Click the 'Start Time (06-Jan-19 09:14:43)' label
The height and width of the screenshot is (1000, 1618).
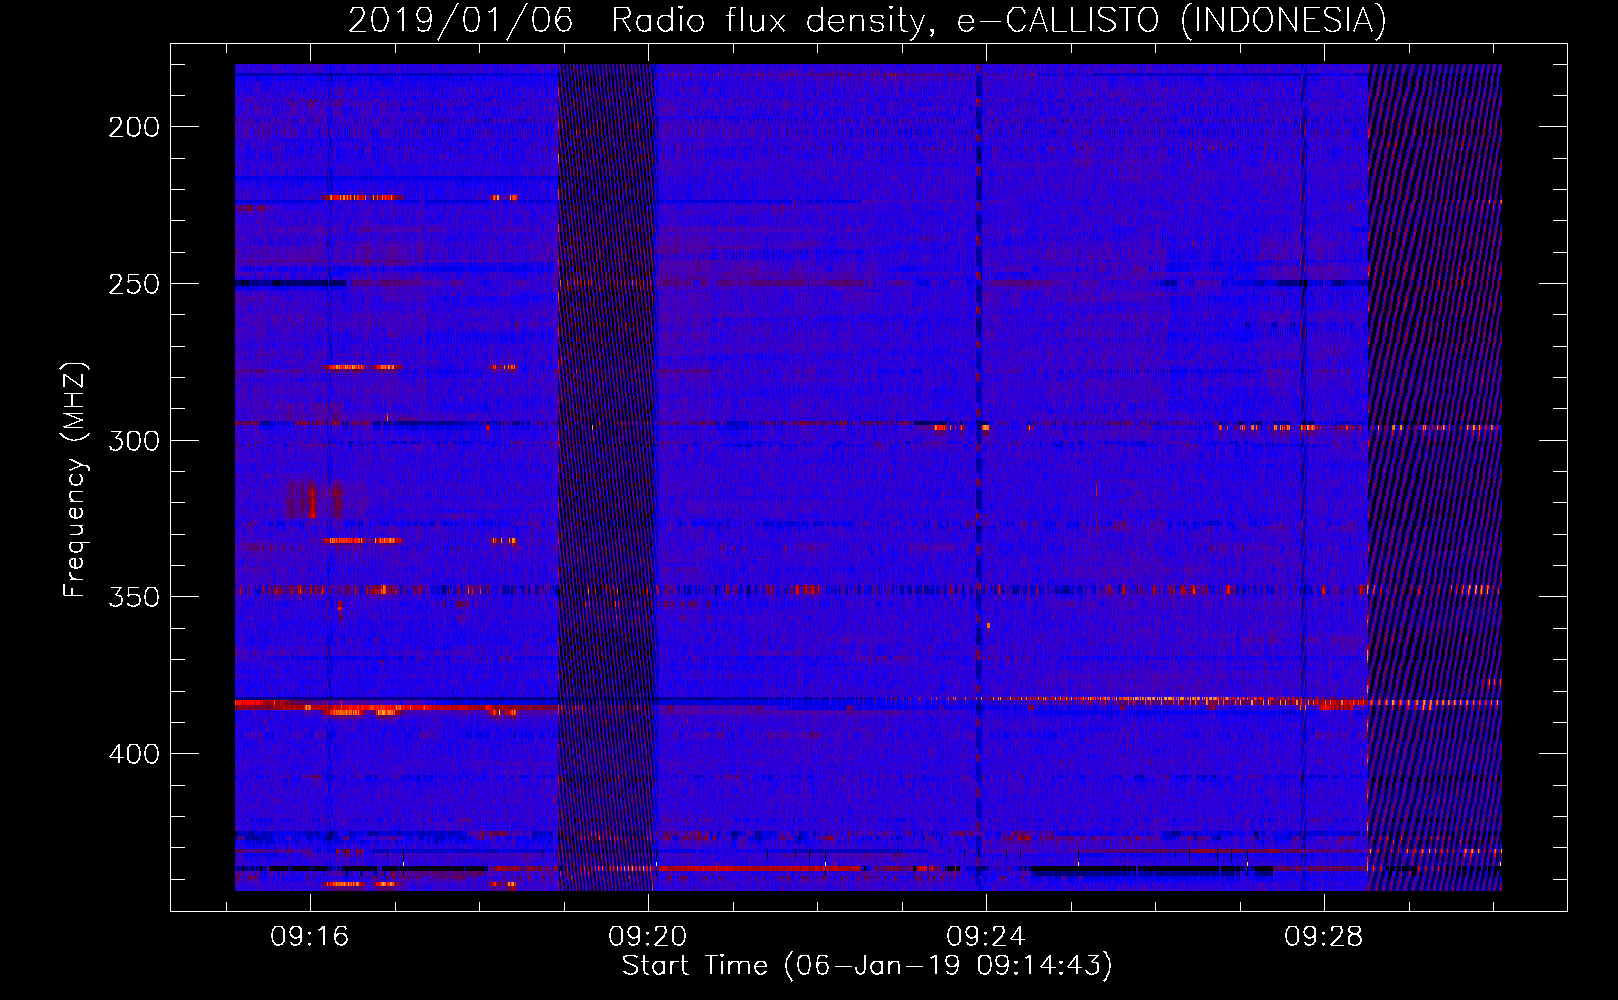pyautogui.click(x=867, y=965)
